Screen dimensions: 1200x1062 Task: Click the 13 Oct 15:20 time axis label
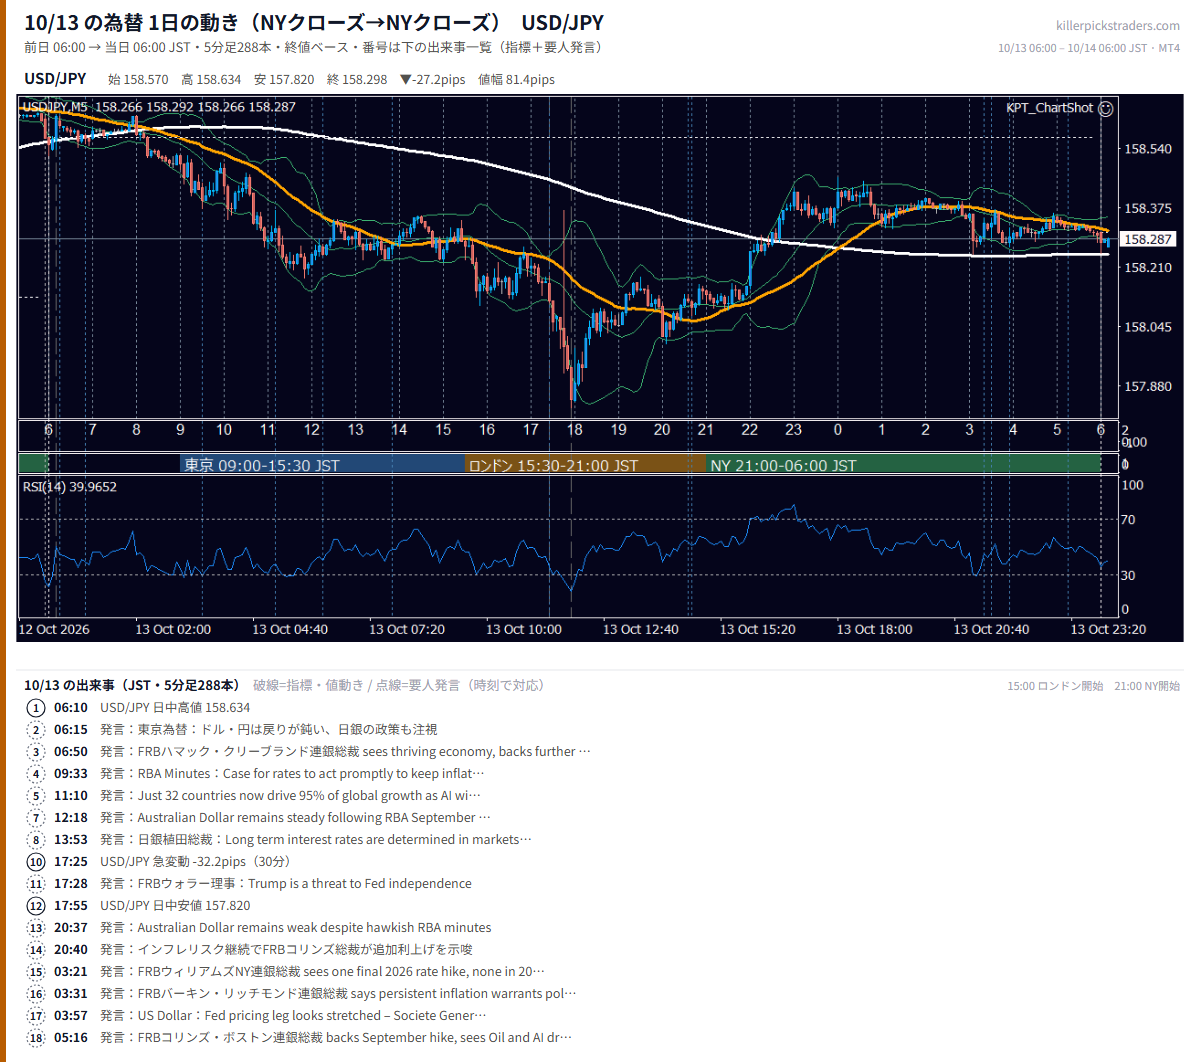pos(758,629)
